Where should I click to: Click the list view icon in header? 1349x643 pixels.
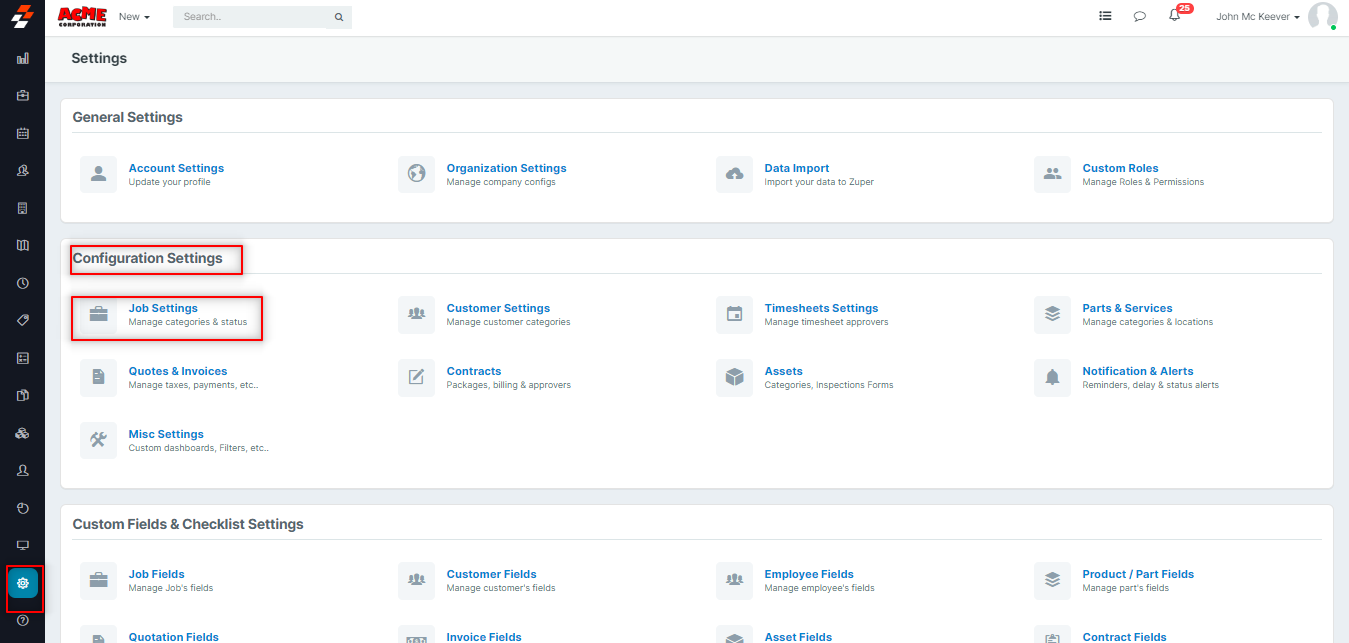1105,16
